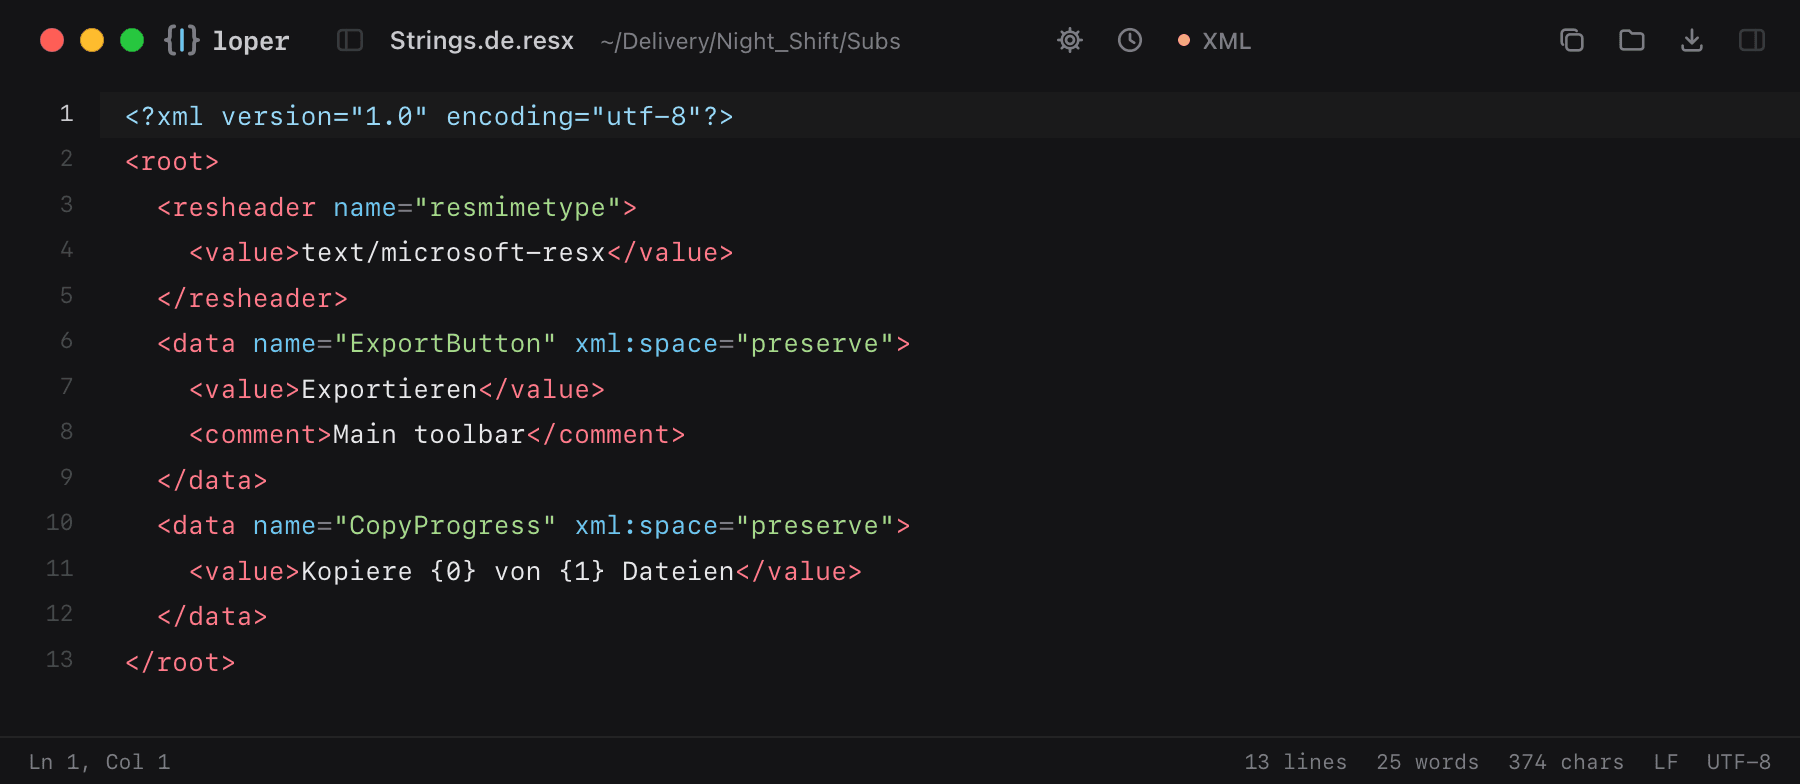
Task: Copy document contents with copy icon
Action: 1572,40
